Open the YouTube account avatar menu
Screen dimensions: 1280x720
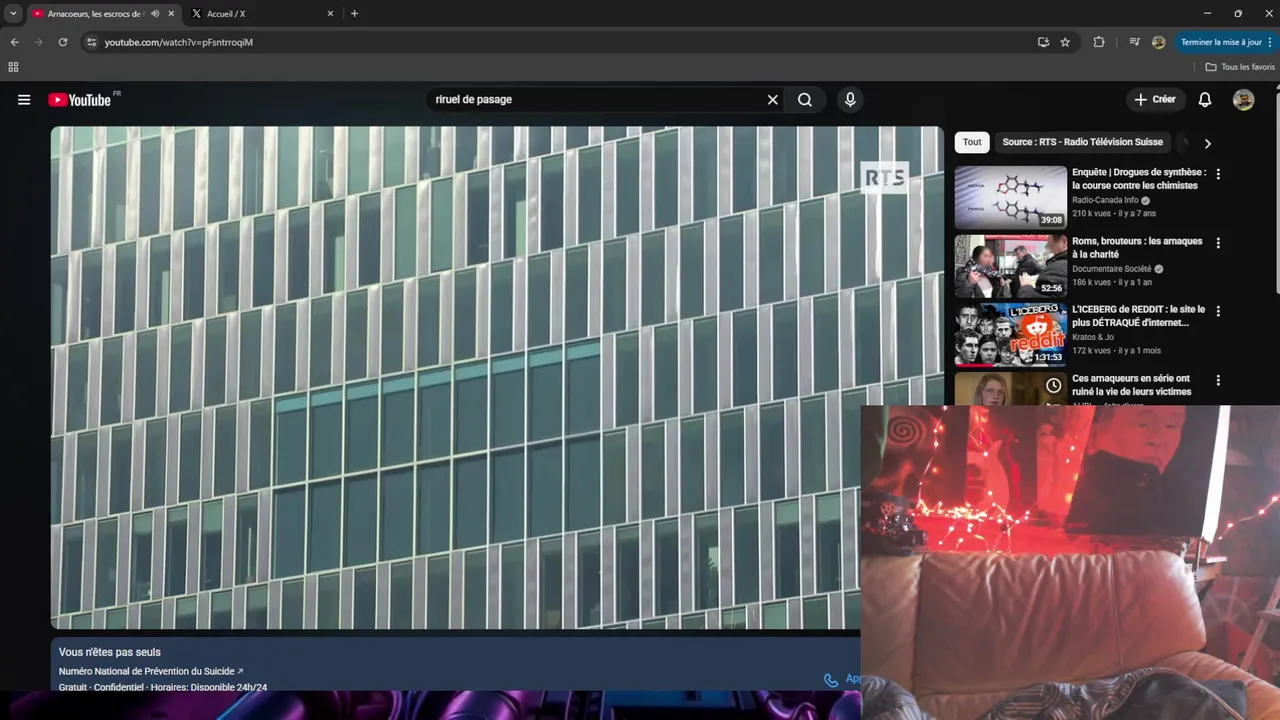tap(1243, 100)
